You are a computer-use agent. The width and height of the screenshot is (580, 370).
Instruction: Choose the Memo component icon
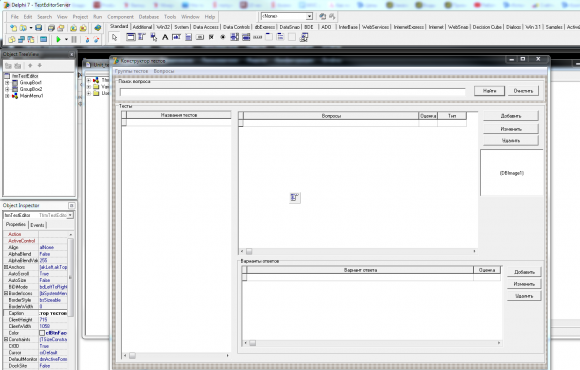click(188, 37)
